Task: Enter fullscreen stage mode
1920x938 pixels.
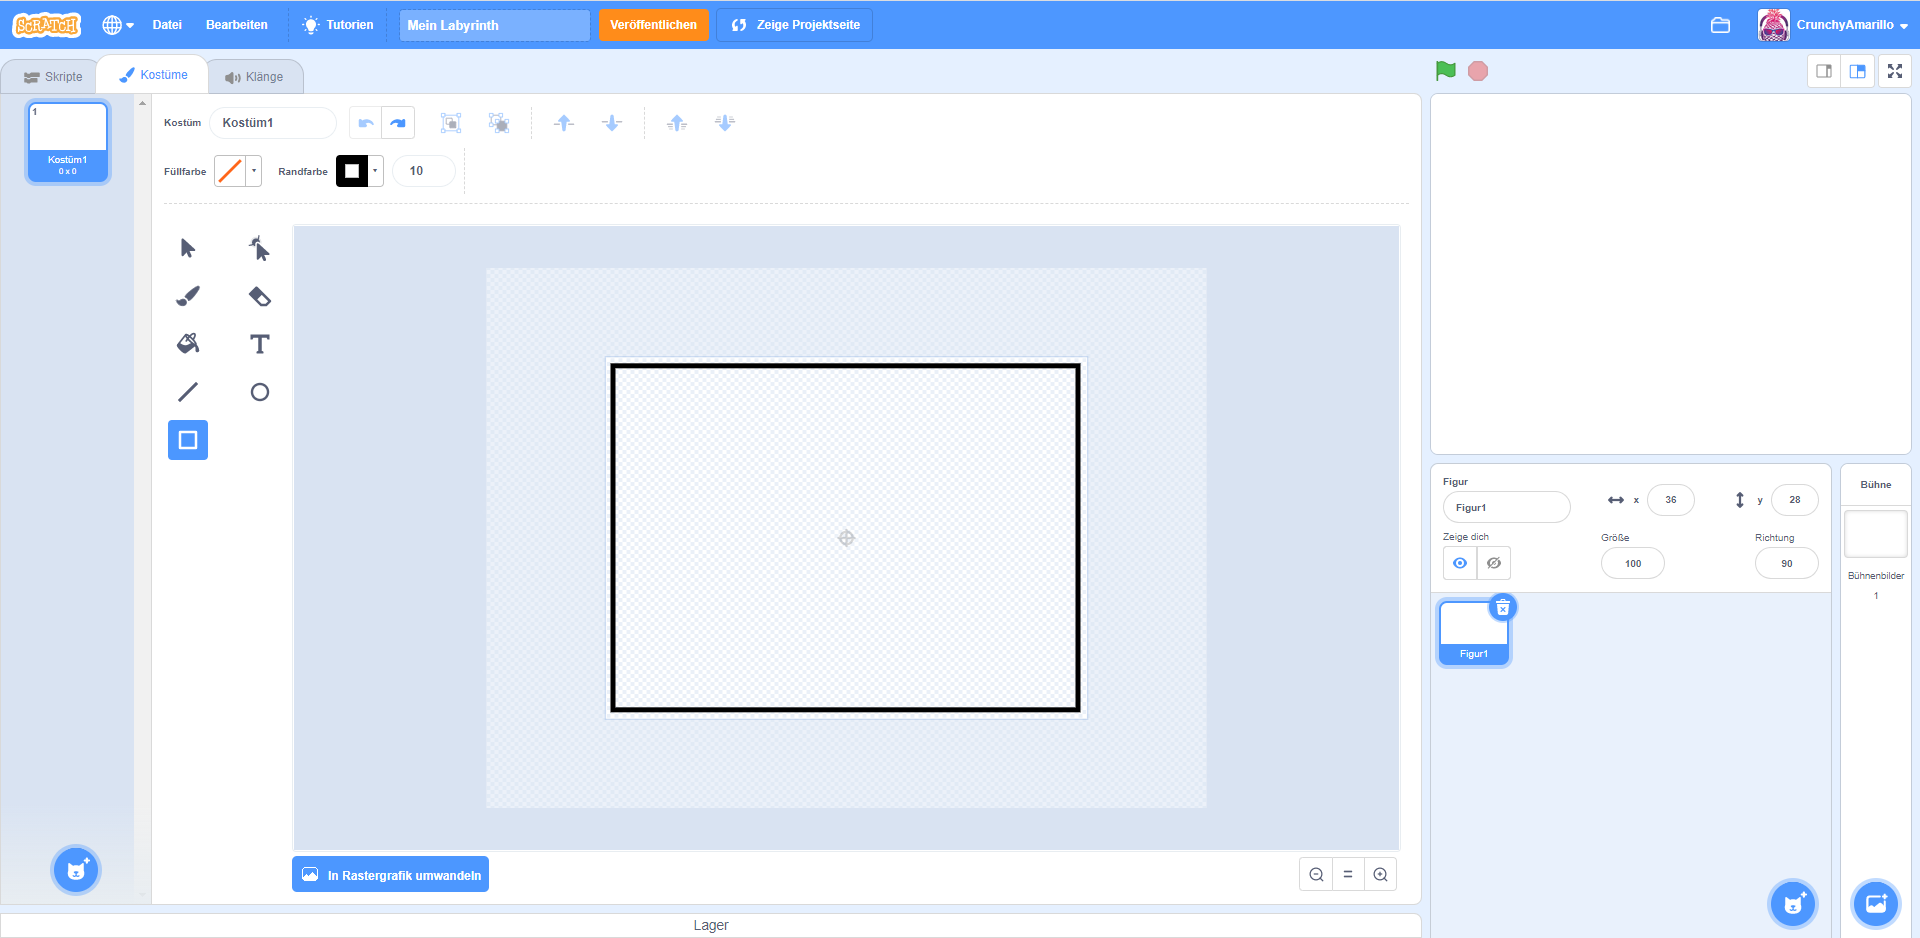Action: click(1895, 71)
